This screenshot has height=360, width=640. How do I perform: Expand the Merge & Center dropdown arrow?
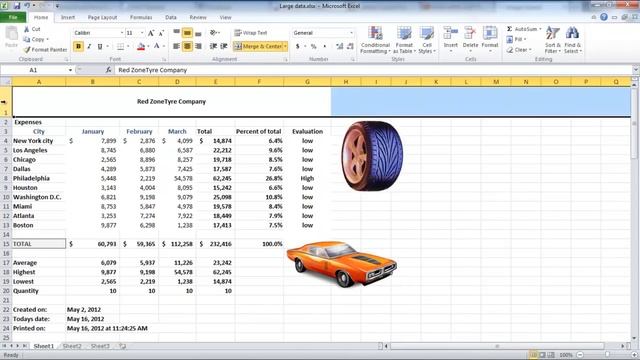pos(285,47)
